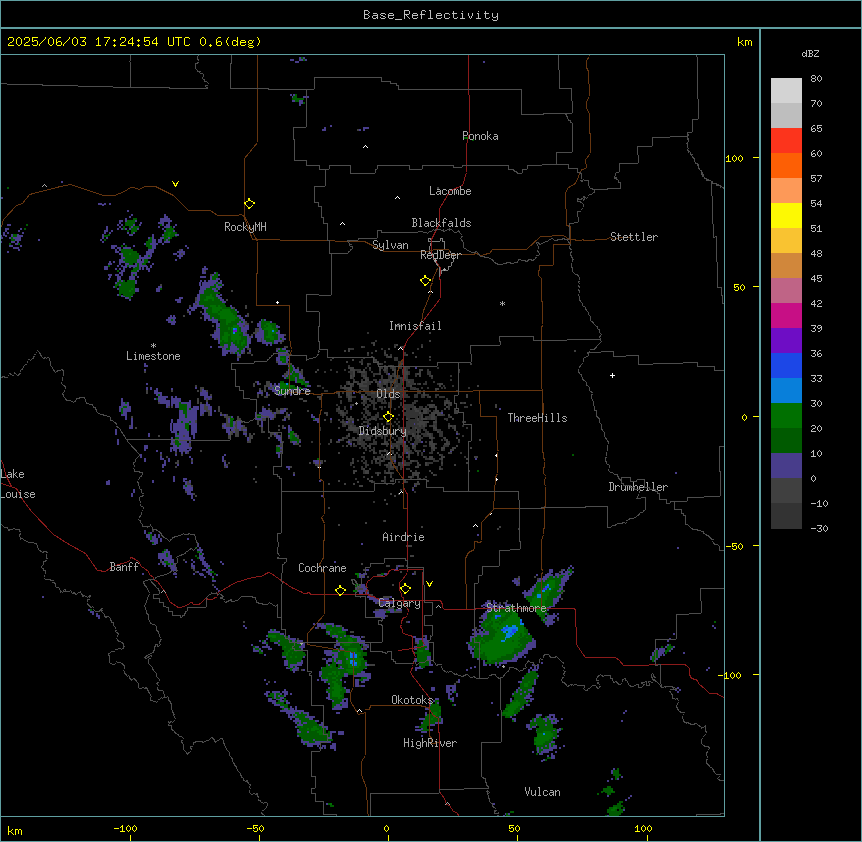
Task: Click the dBZ legend heading
Action: click(x=810, y=53)
